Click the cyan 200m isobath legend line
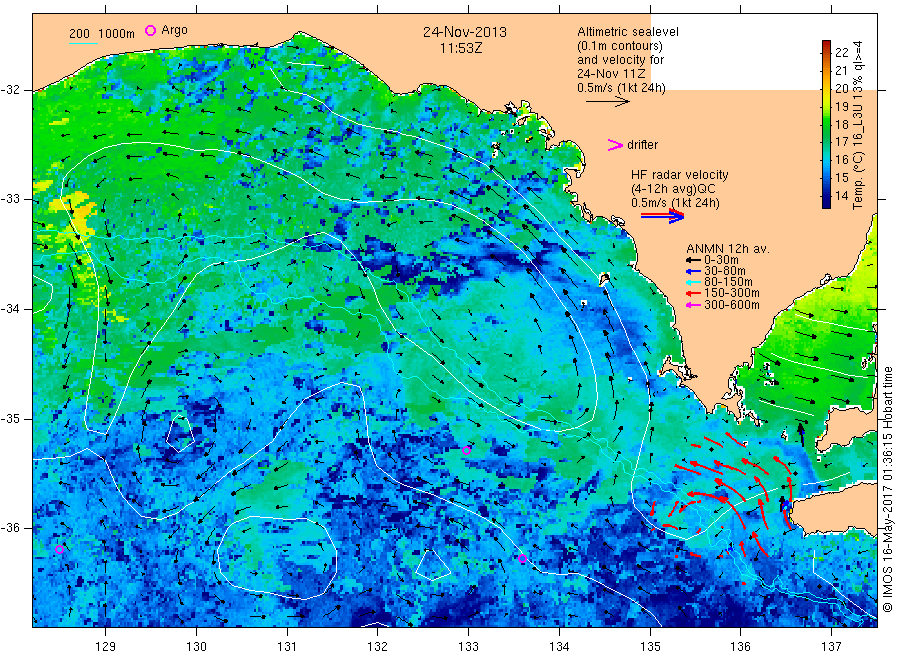 (x=83, y=43)
